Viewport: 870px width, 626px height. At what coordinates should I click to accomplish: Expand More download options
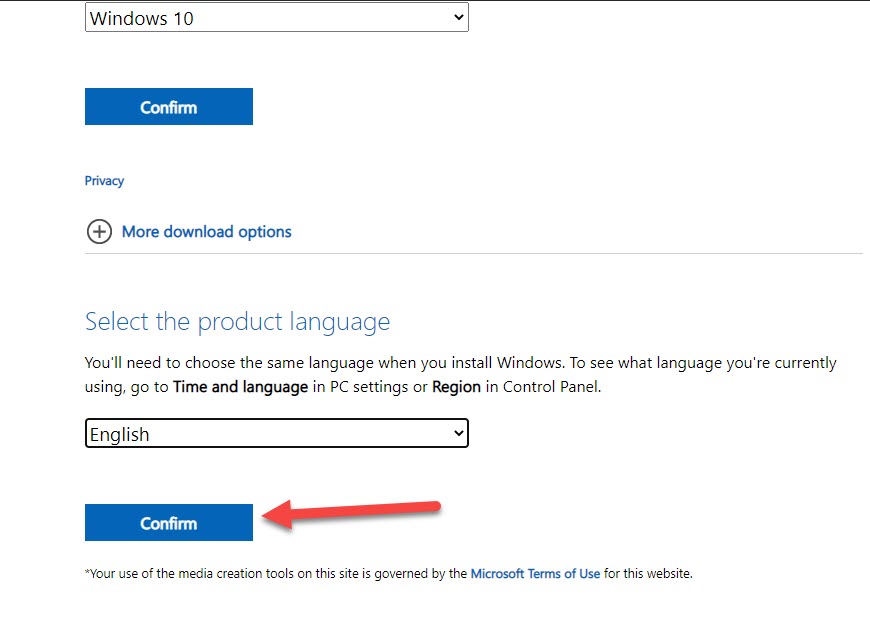(x=206, y=232)
